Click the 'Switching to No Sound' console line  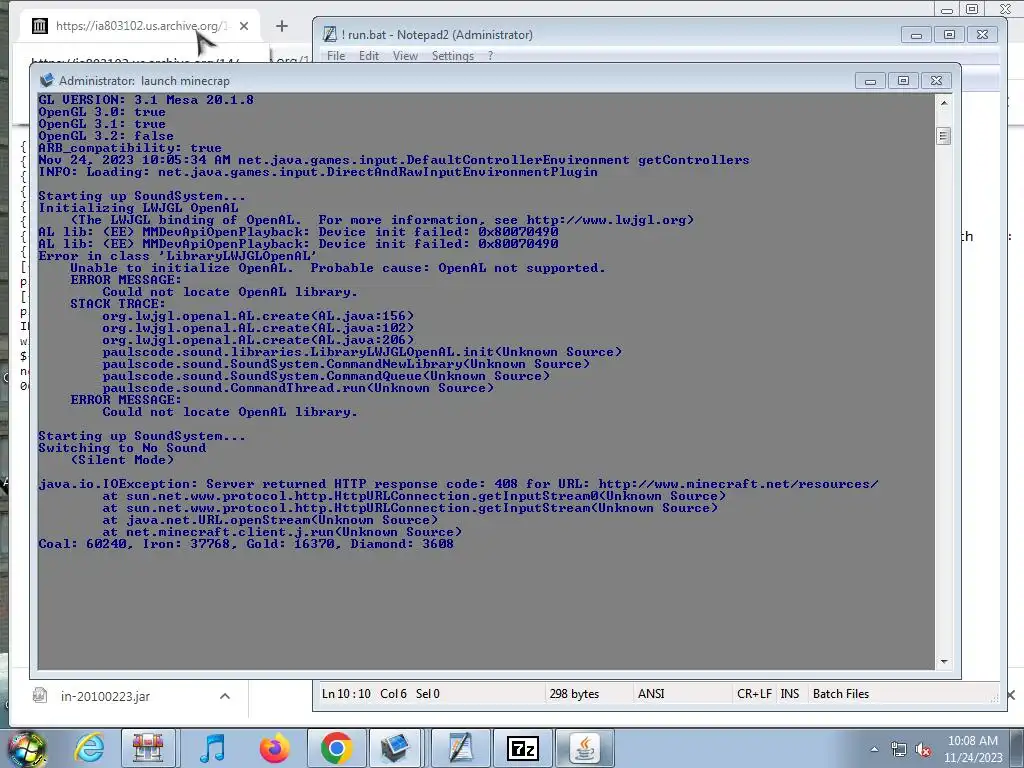coord(122,448)
